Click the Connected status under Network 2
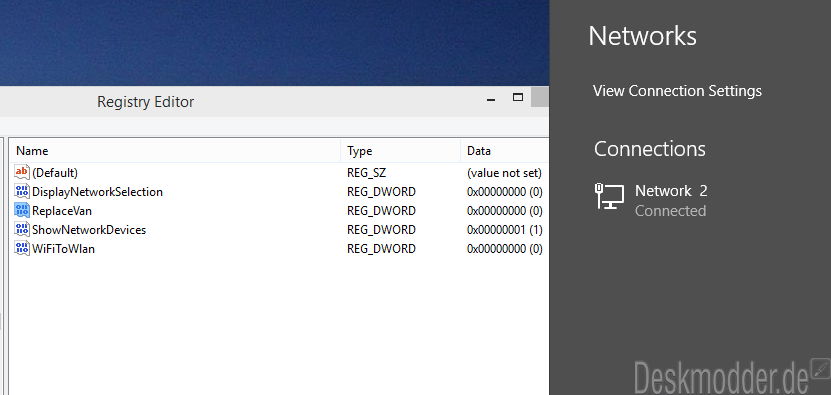 [670, 211]
